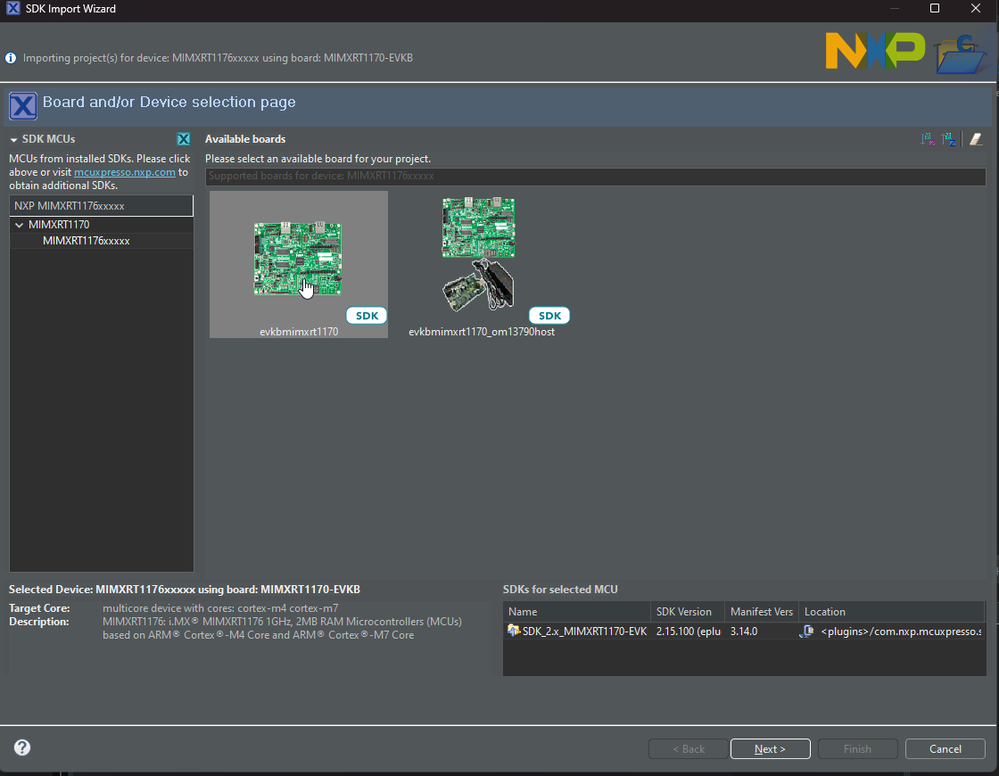The width and height of the screenshot is (999, 776).
Task: Click the supported boards filter field
Action: [595, 176]
